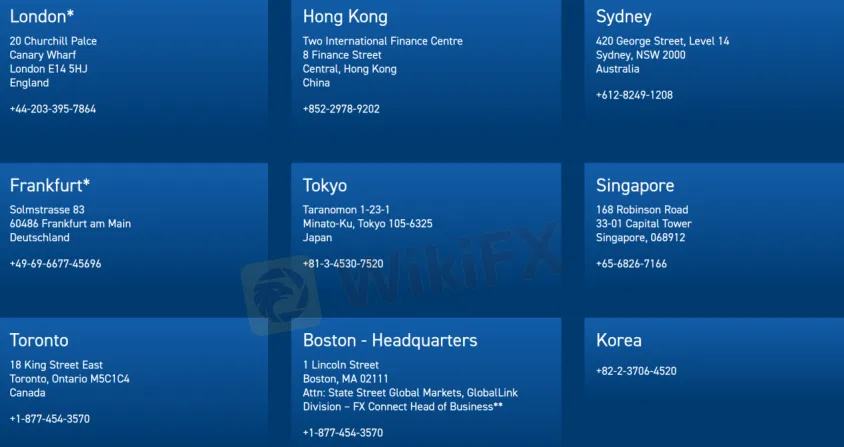The height and width of the screenshot is (447, 844).
Task: Click 'Australia' in the Sydney card
Action: (617, 69)
